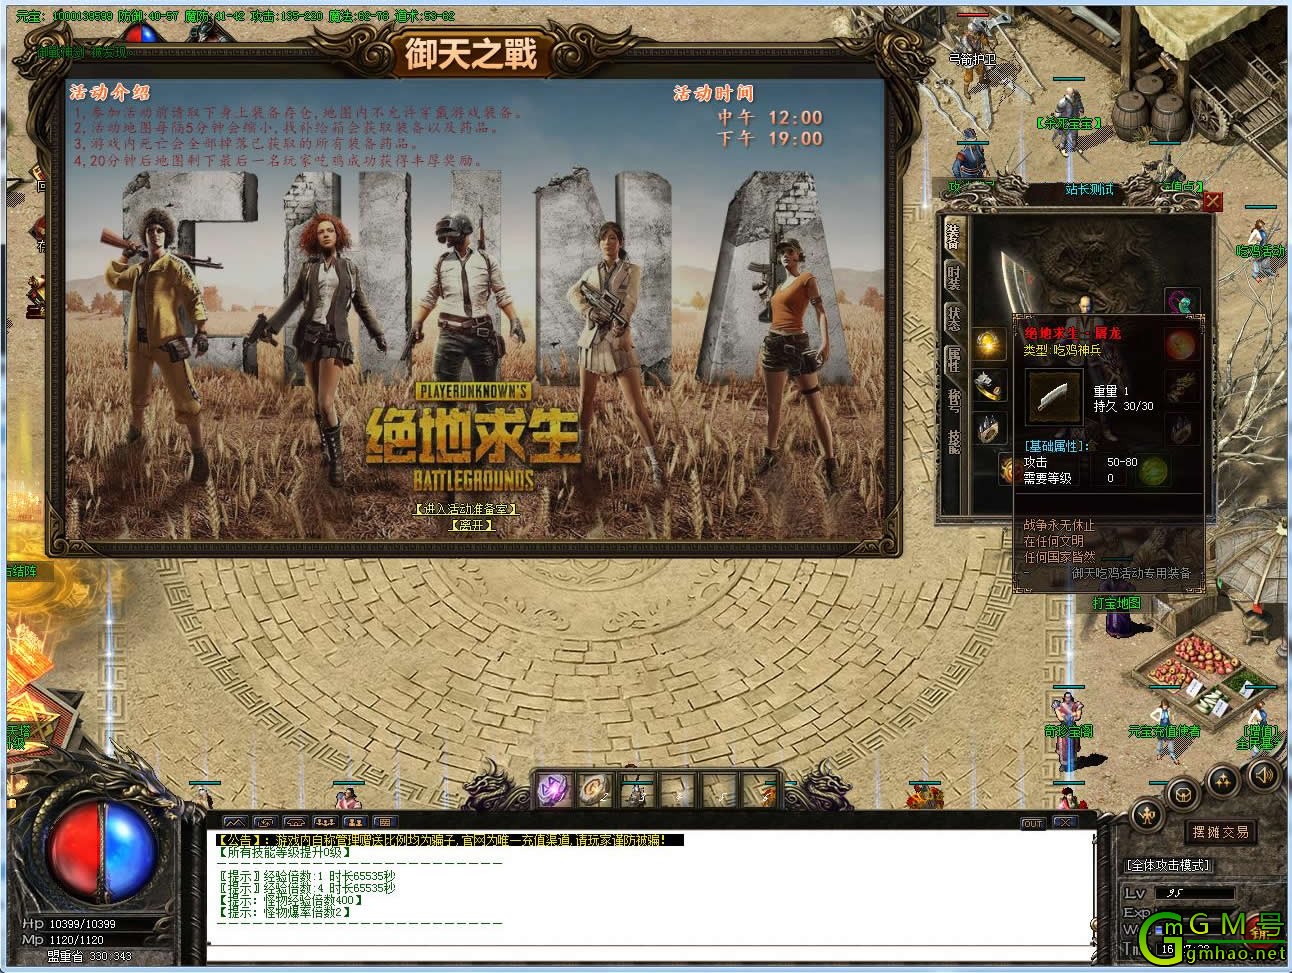Image resolution: width=1292 pixels, height=973 pixels.
Task: Click the 下午 19:00 time text
Action: (x=770, y=139)
